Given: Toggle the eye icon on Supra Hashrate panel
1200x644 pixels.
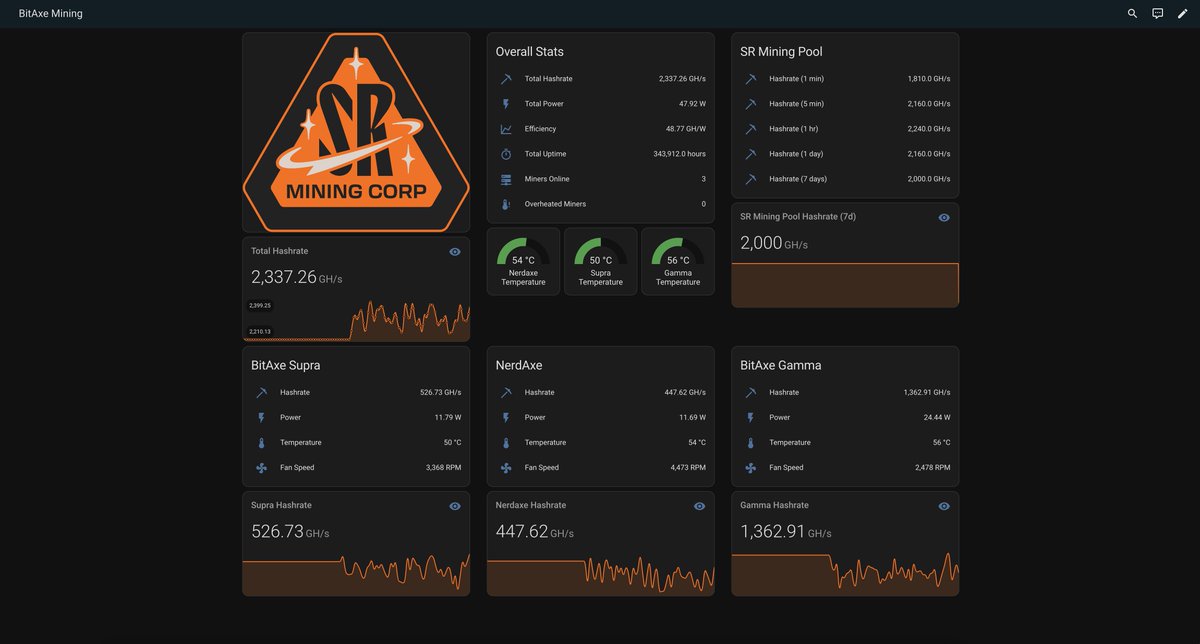Looking at the screenshot, I should click(454, 505).
